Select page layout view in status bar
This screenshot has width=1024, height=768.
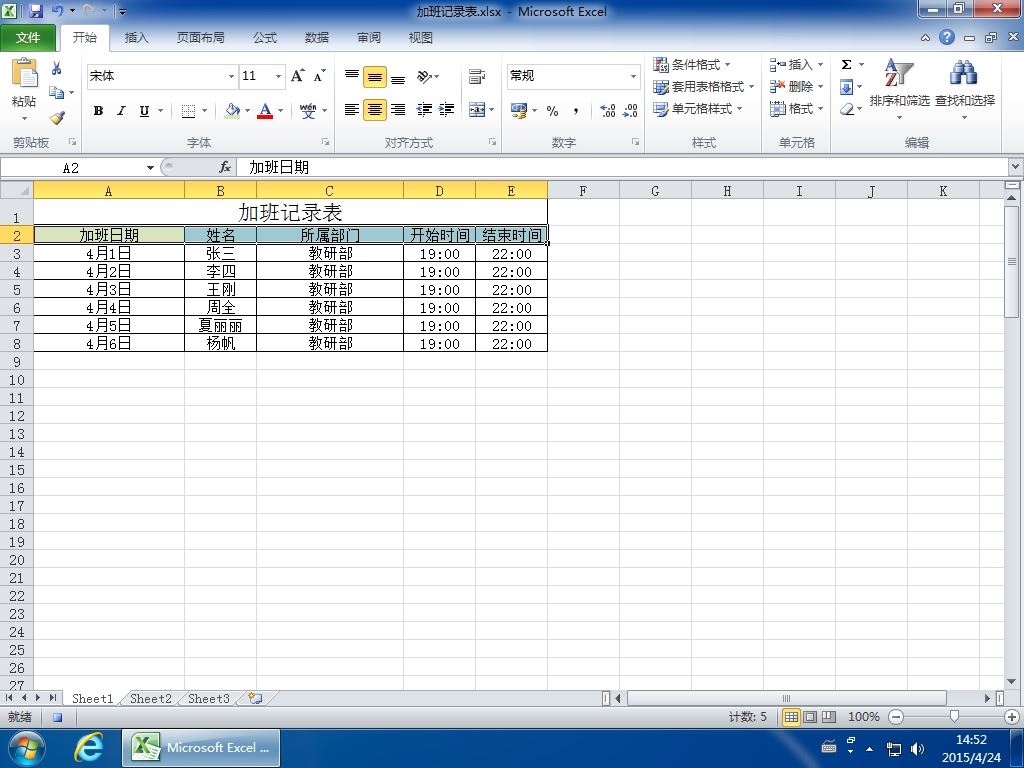coord(810,717)
